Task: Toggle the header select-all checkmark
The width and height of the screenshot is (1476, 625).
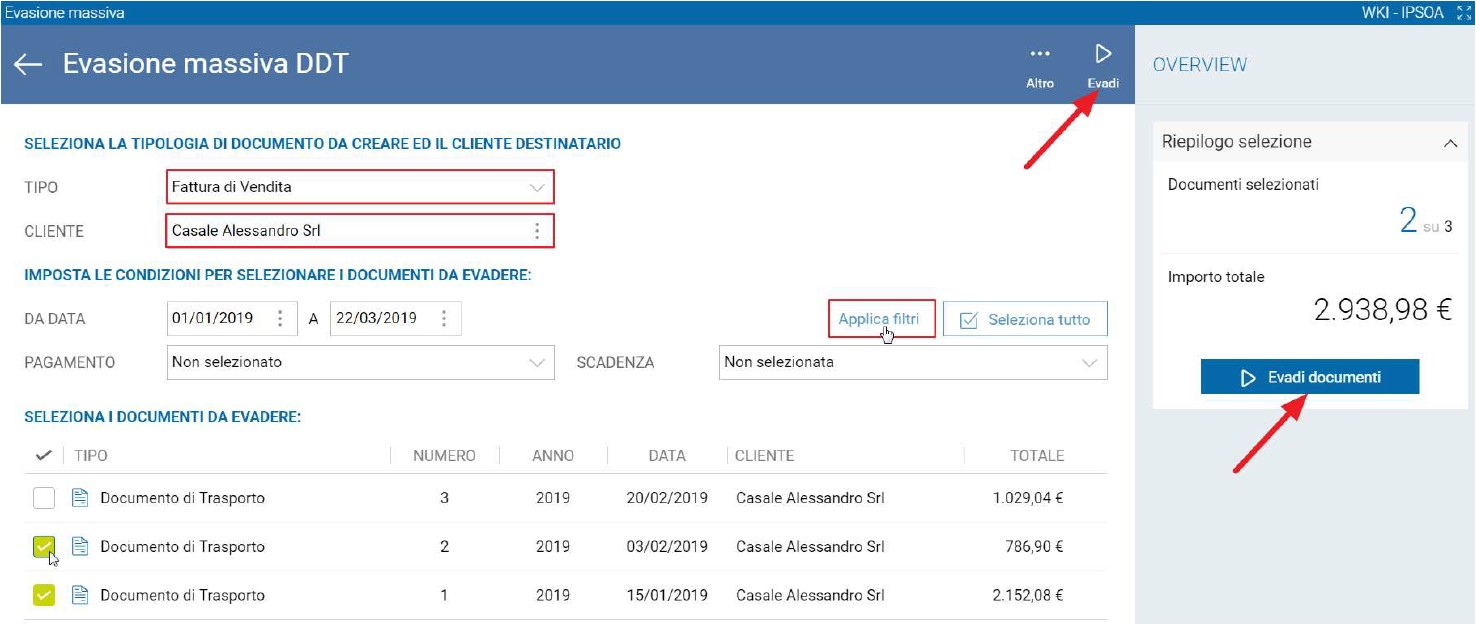Action: [43, 455]
